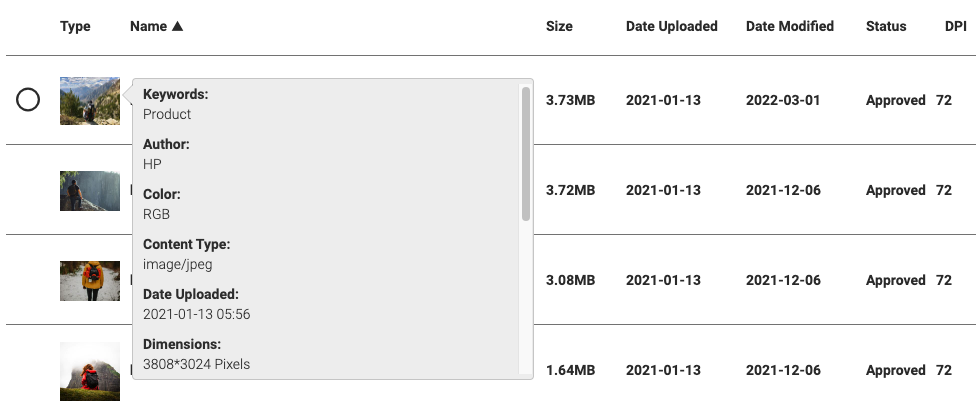Sort by the Status column header
Image resolution: width=976 pixels, height=412 pixels.
(x=886, y=27)
